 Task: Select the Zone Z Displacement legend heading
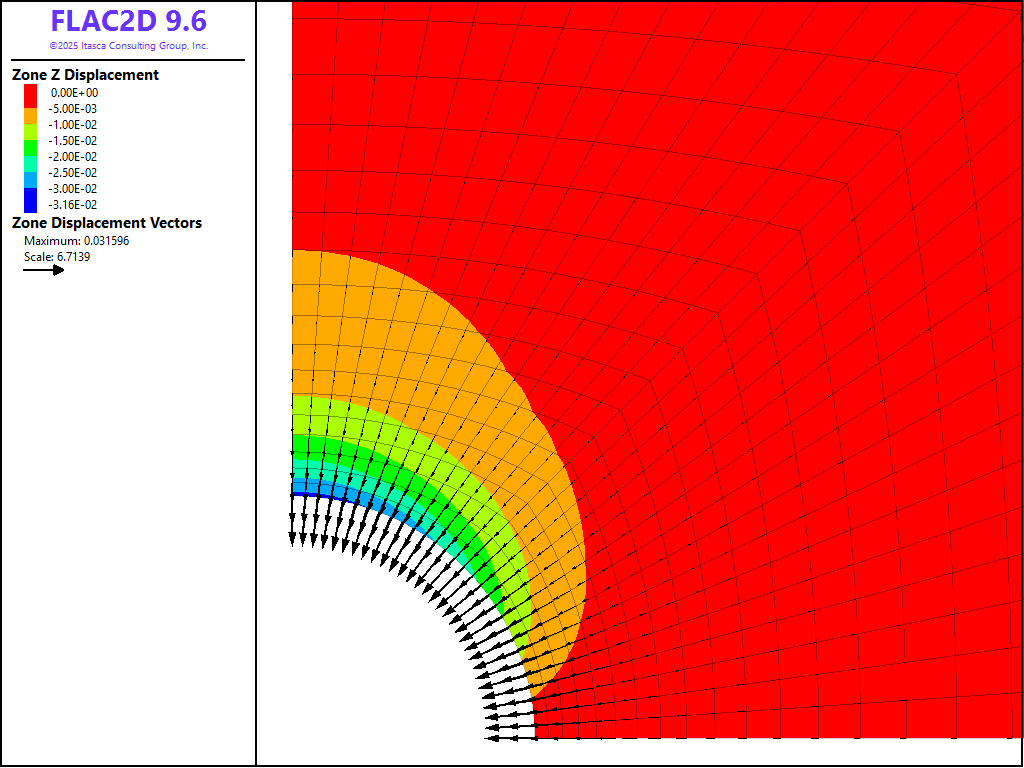pos(85,75)
